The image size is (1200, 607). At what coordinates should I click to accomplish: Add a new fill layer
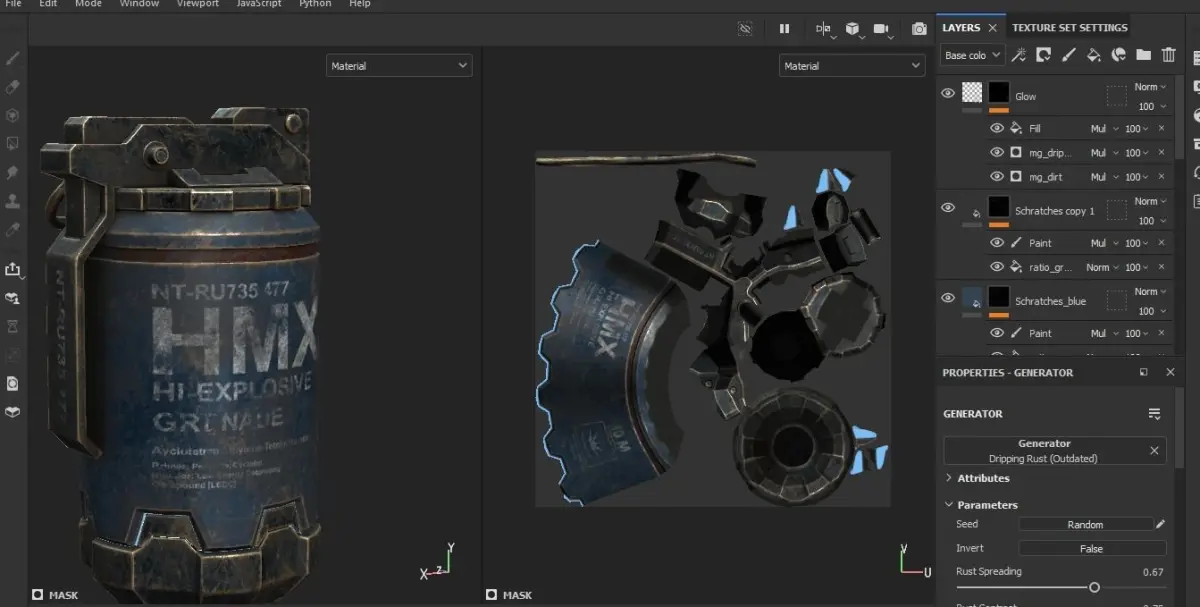click(x=1094, y=55)
